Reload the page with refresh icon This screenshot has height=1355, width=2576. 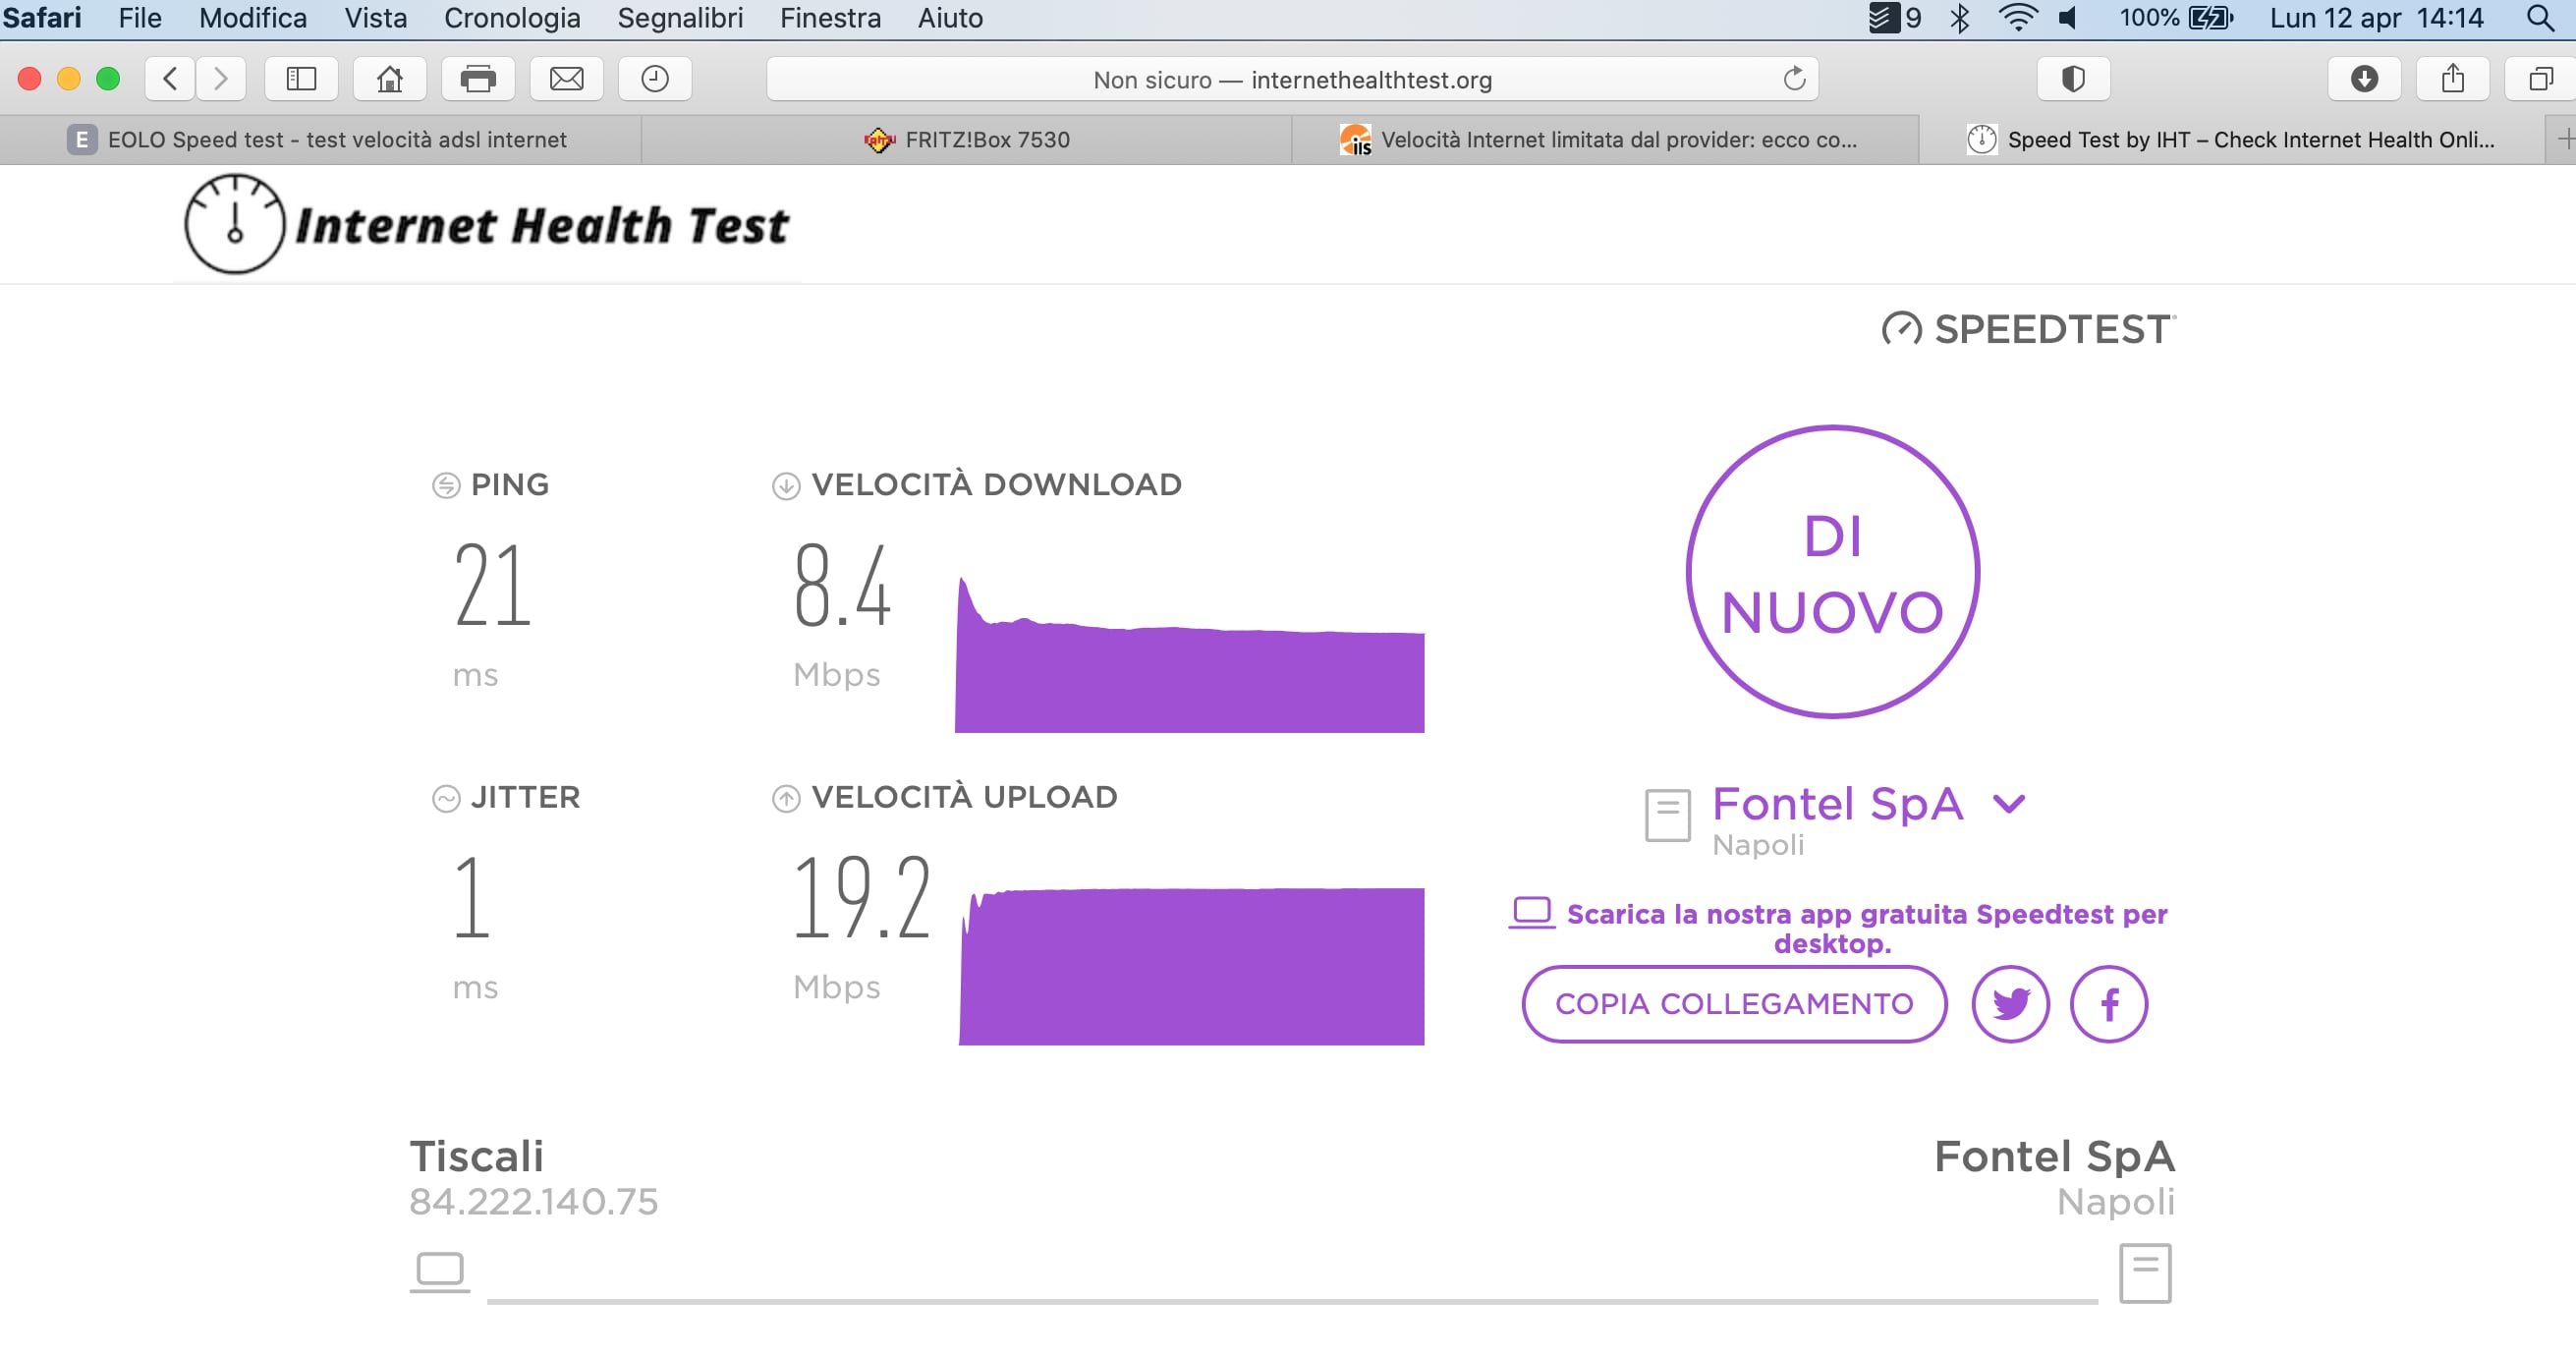[x=1794, y=79]
